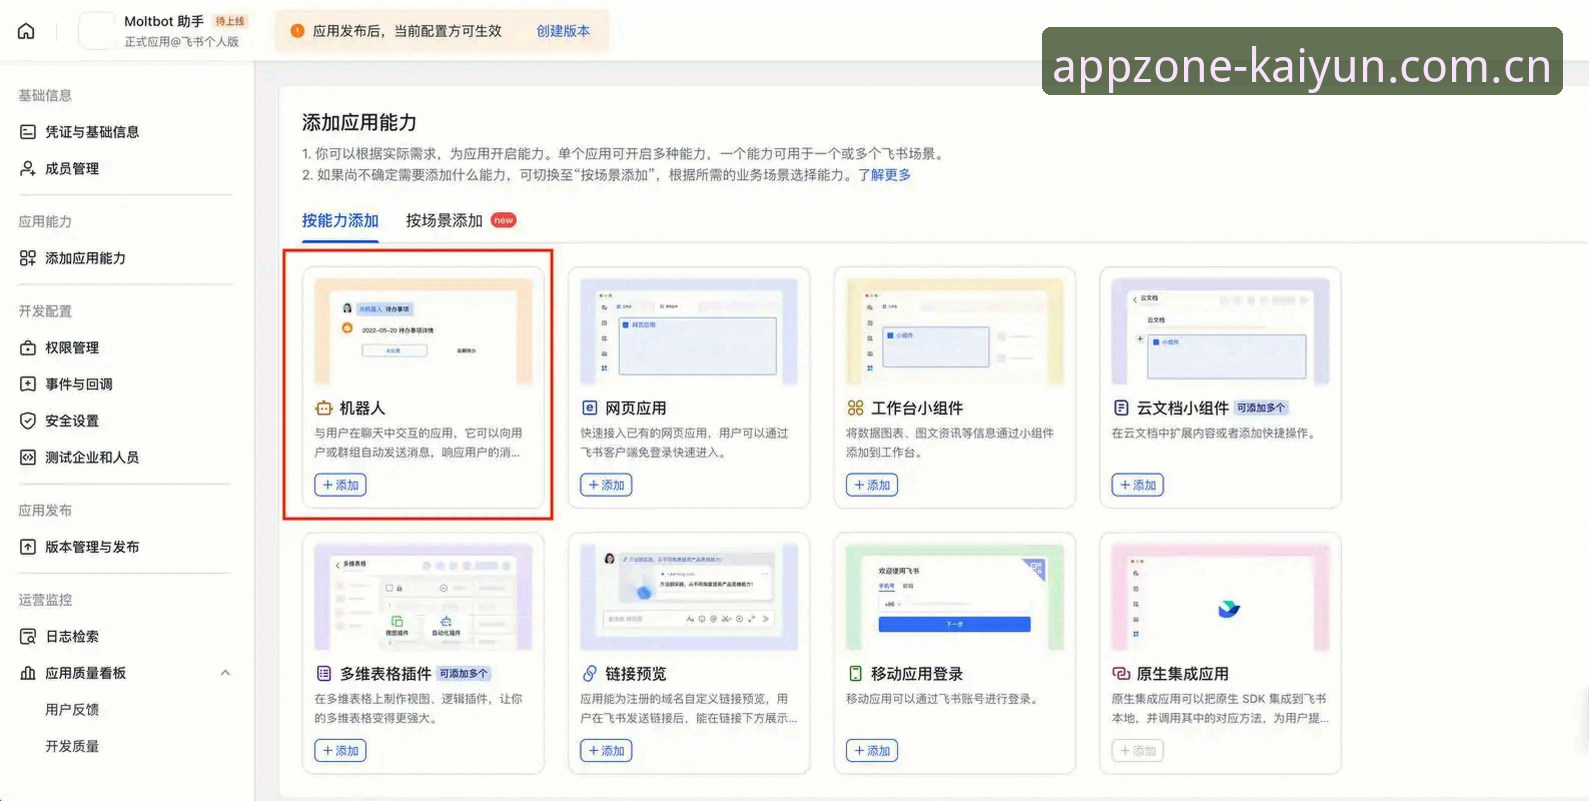Screen dimensions: 1589x801
Task: Click the 应用质量看板 chart icon
Action: coord(28,673)
